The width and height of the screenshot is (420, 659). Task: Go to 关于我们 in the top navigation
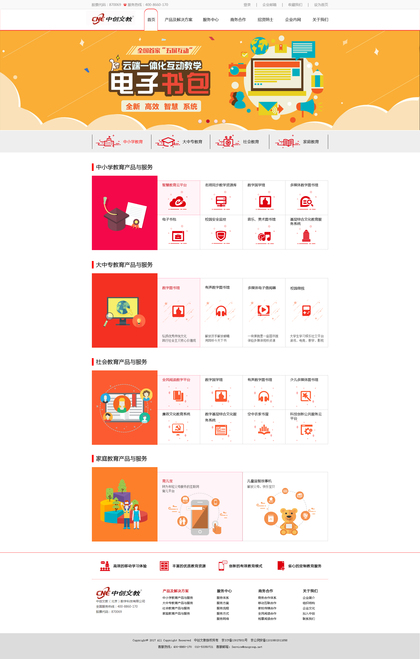(x=320, y=20)
